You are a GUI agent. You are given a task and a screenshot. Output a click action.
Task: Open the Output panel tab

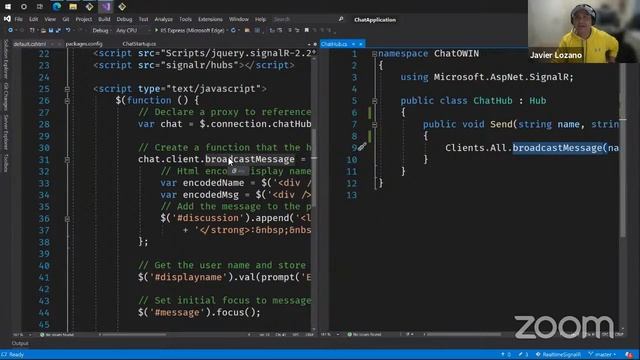pyautogui.click(x=20, y=343)
